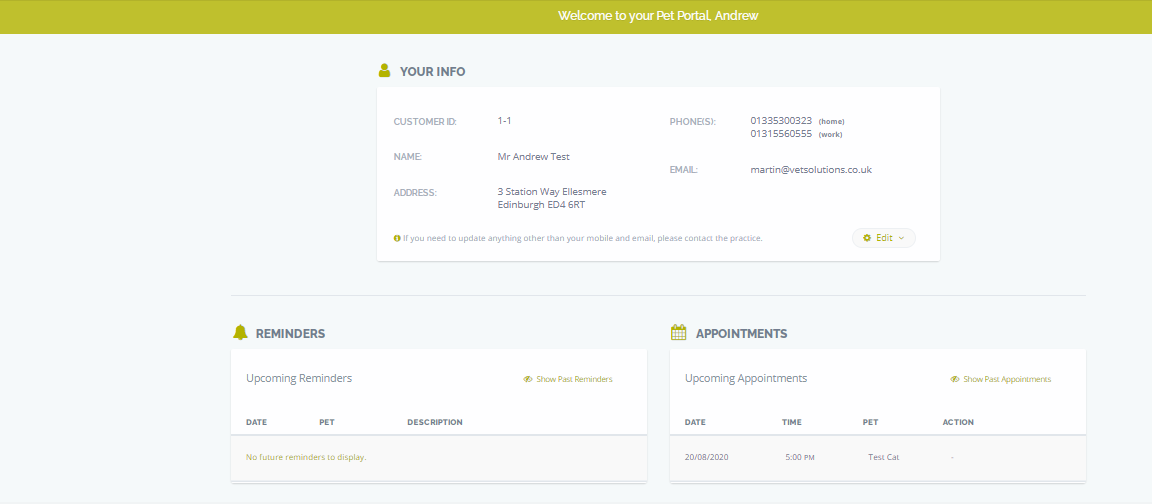Click customer ID value 1-1
This screenshot has height=504, width=1152.
(x=504, y=120)
